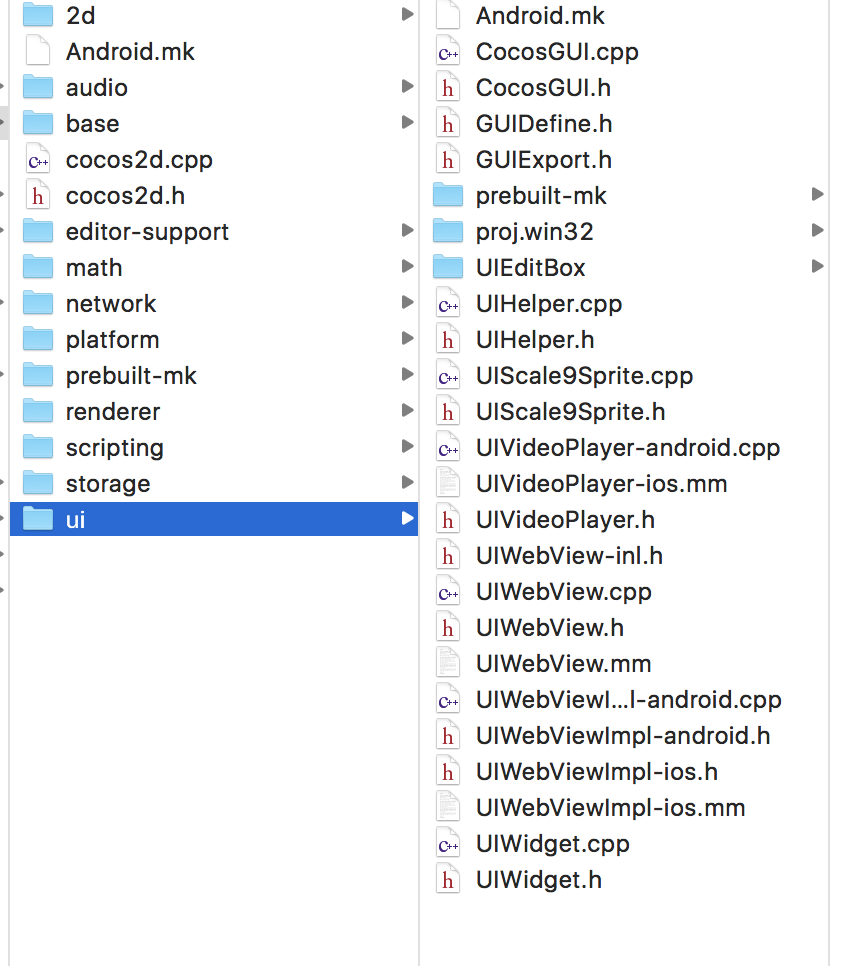Click the selected ui folder icon

[x=38, y=519]
